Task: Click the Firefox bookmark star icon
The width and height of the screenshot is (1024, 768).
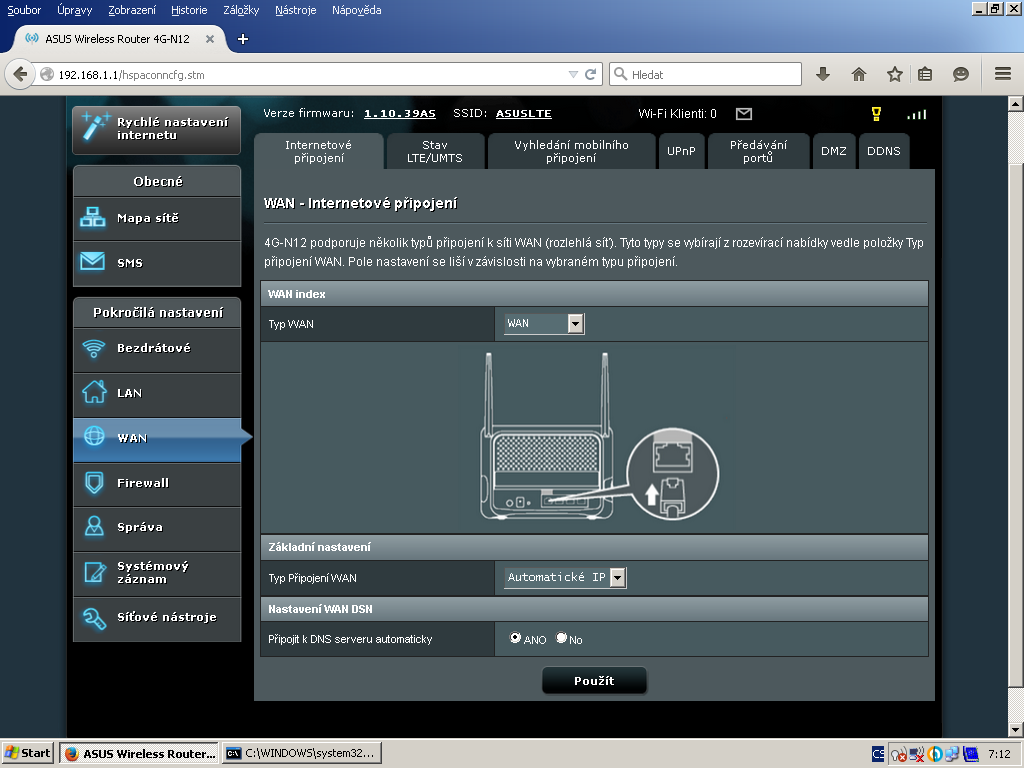Action: click(x=894, y=74)
